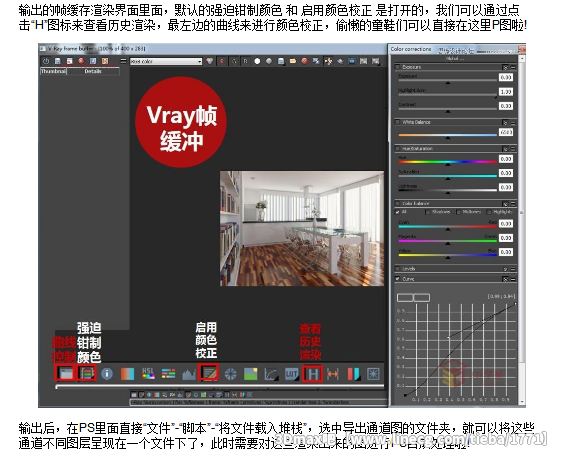The width and height of the screenshot is (587, 458).
Task: Click the reset icon in Curve header
Action: [x=505, y=279]
